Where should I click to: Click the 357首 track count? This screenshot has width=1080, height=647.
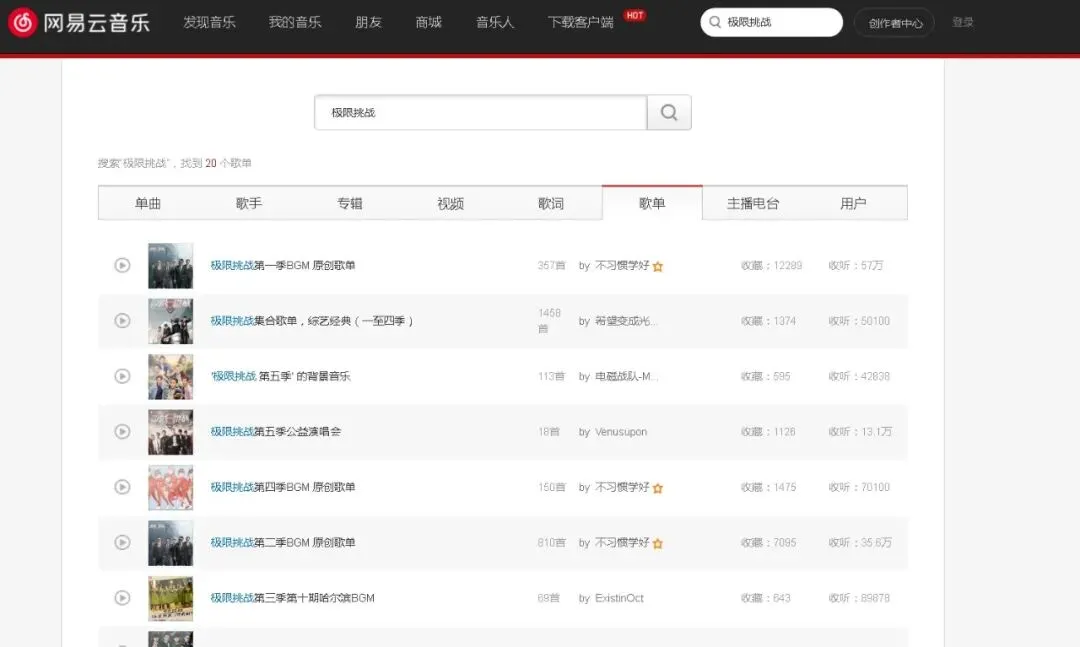pyautogui.click(x=551, y=265)
